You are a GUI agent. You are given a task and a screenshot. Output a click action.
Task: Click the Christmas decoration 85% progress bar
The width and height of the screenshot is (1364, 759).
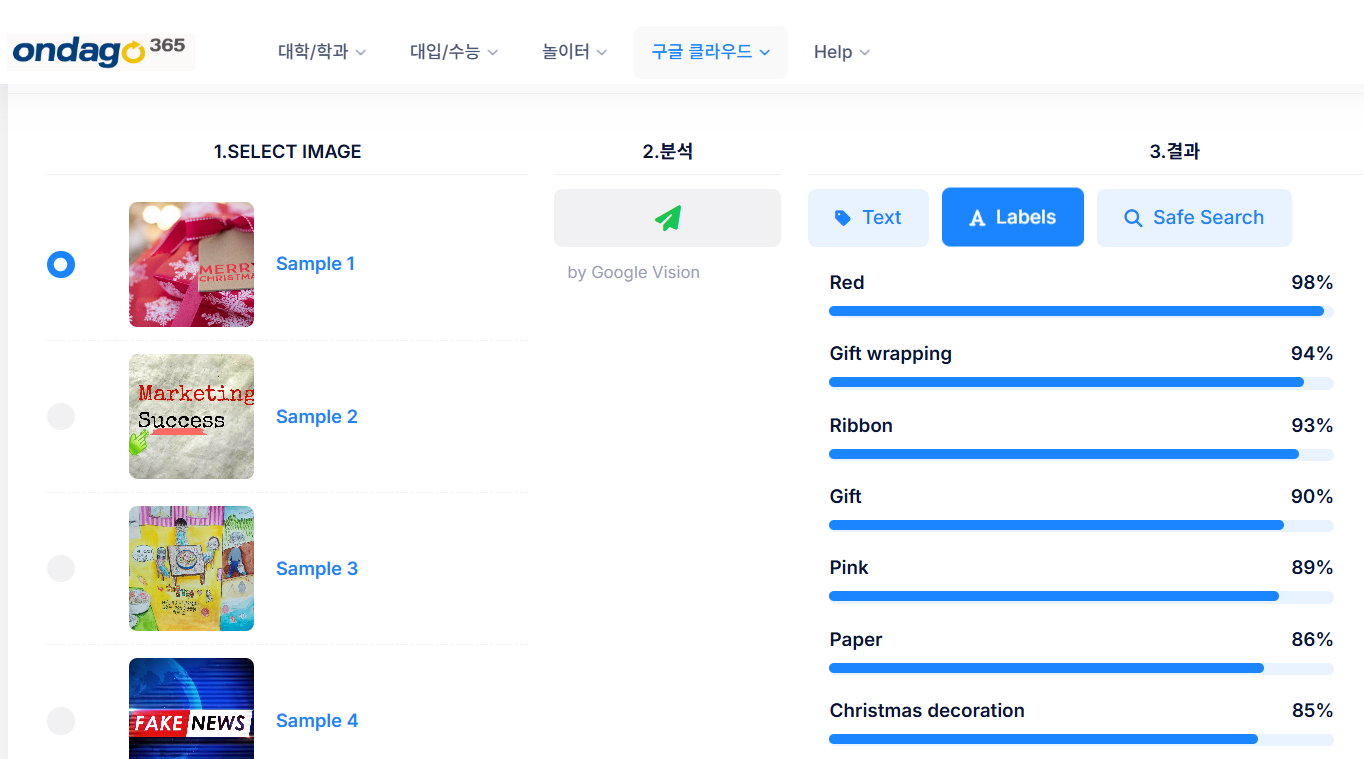coord(1081,739)
